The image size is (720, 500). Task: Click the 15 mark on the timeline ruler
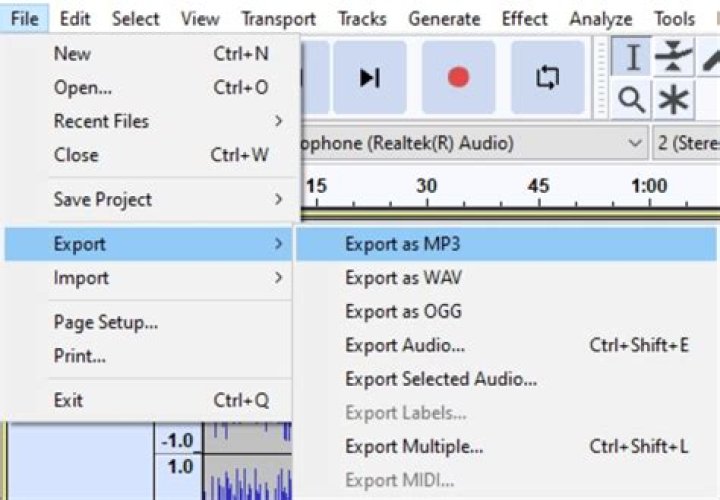coord(316,186)
